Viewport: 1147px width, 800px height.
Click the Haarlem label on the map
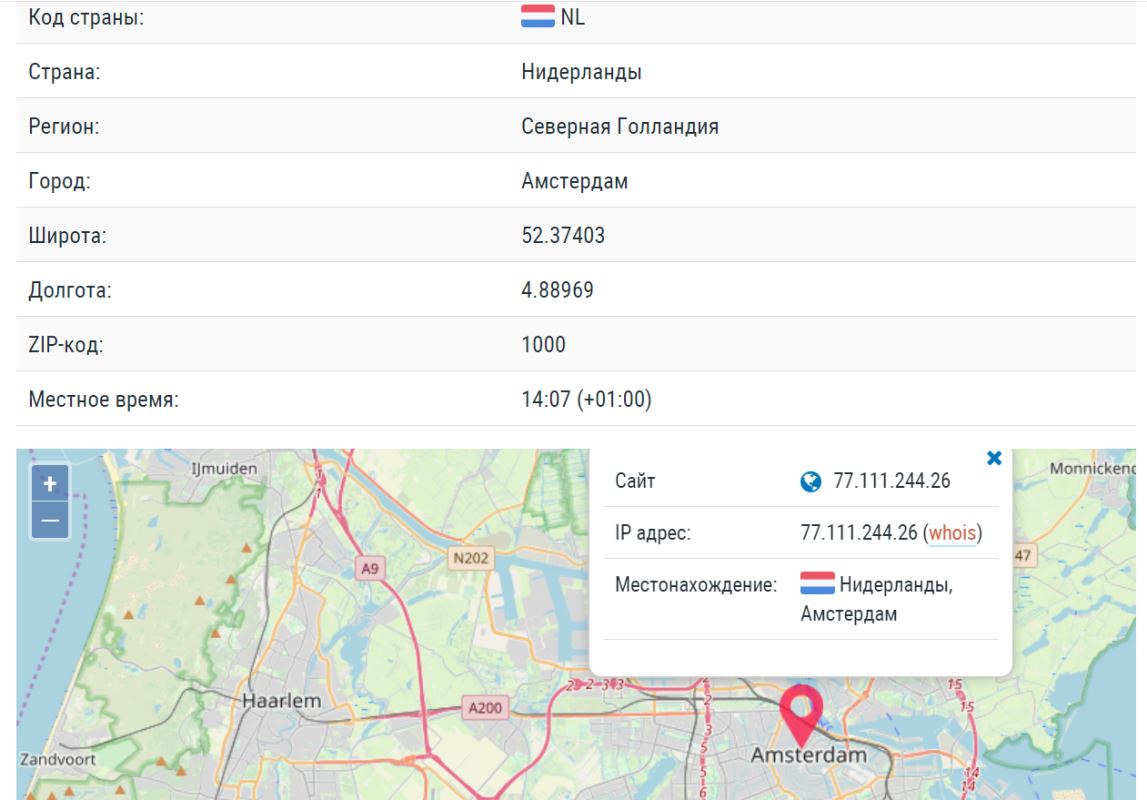282,700
